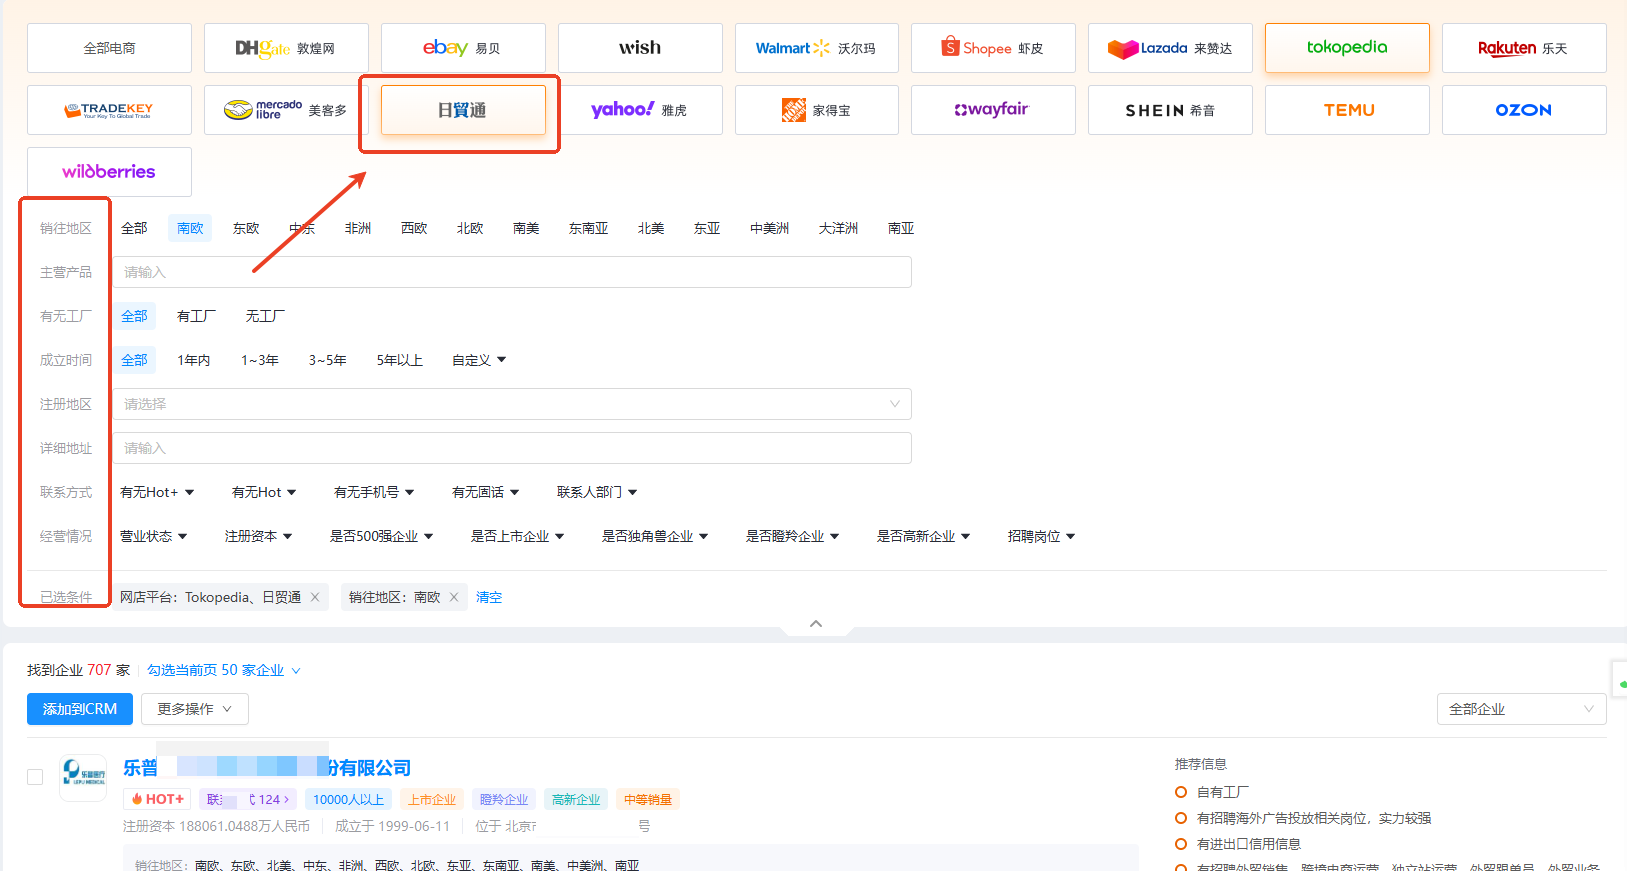This screenshot has height=871, width=1627.
Task: Click the 上市企业 tag
Action: pyautogui.click(x=432, y=799)
